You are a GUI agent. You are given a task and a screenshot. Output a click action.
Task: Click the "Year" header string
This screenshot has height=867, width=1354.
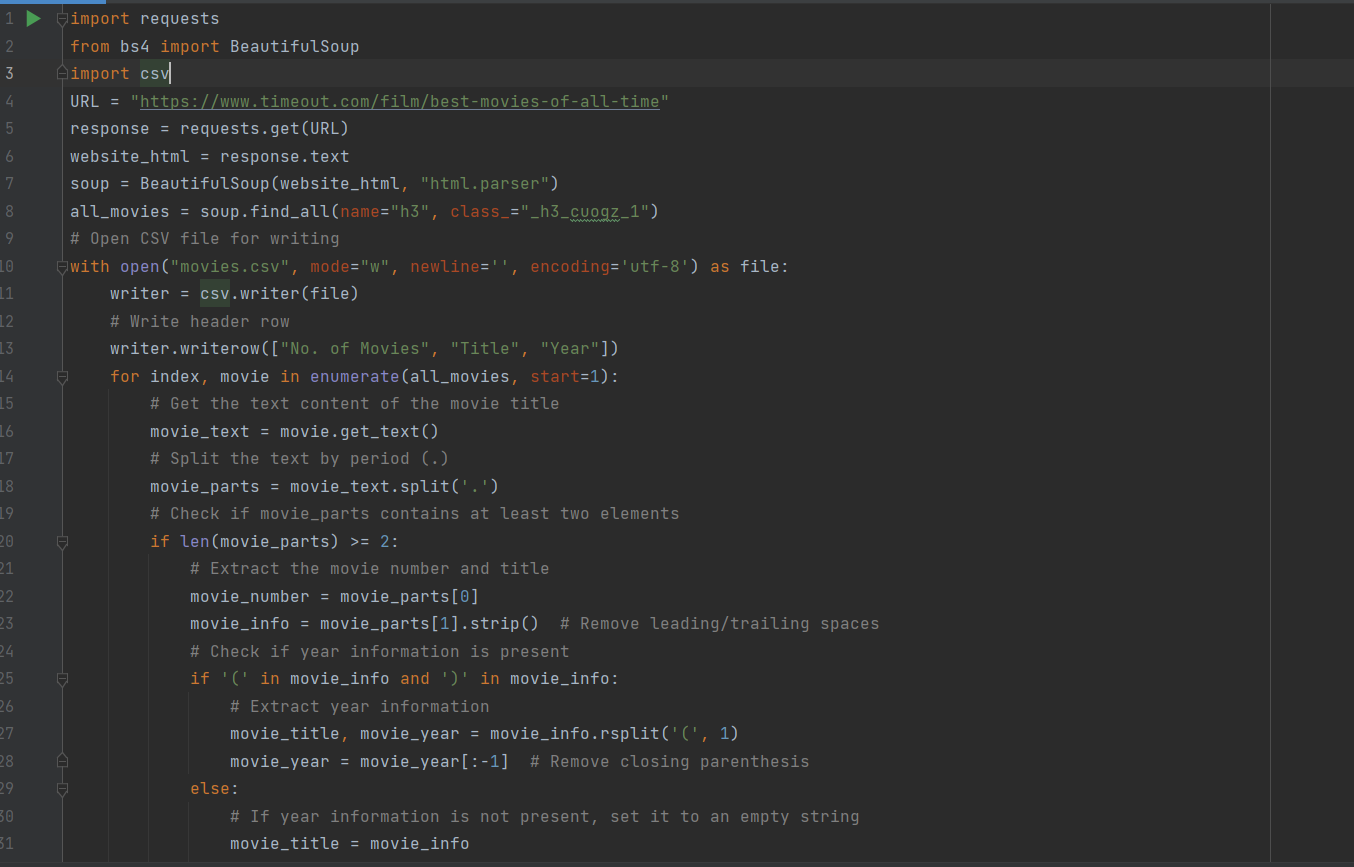point(570,349)
